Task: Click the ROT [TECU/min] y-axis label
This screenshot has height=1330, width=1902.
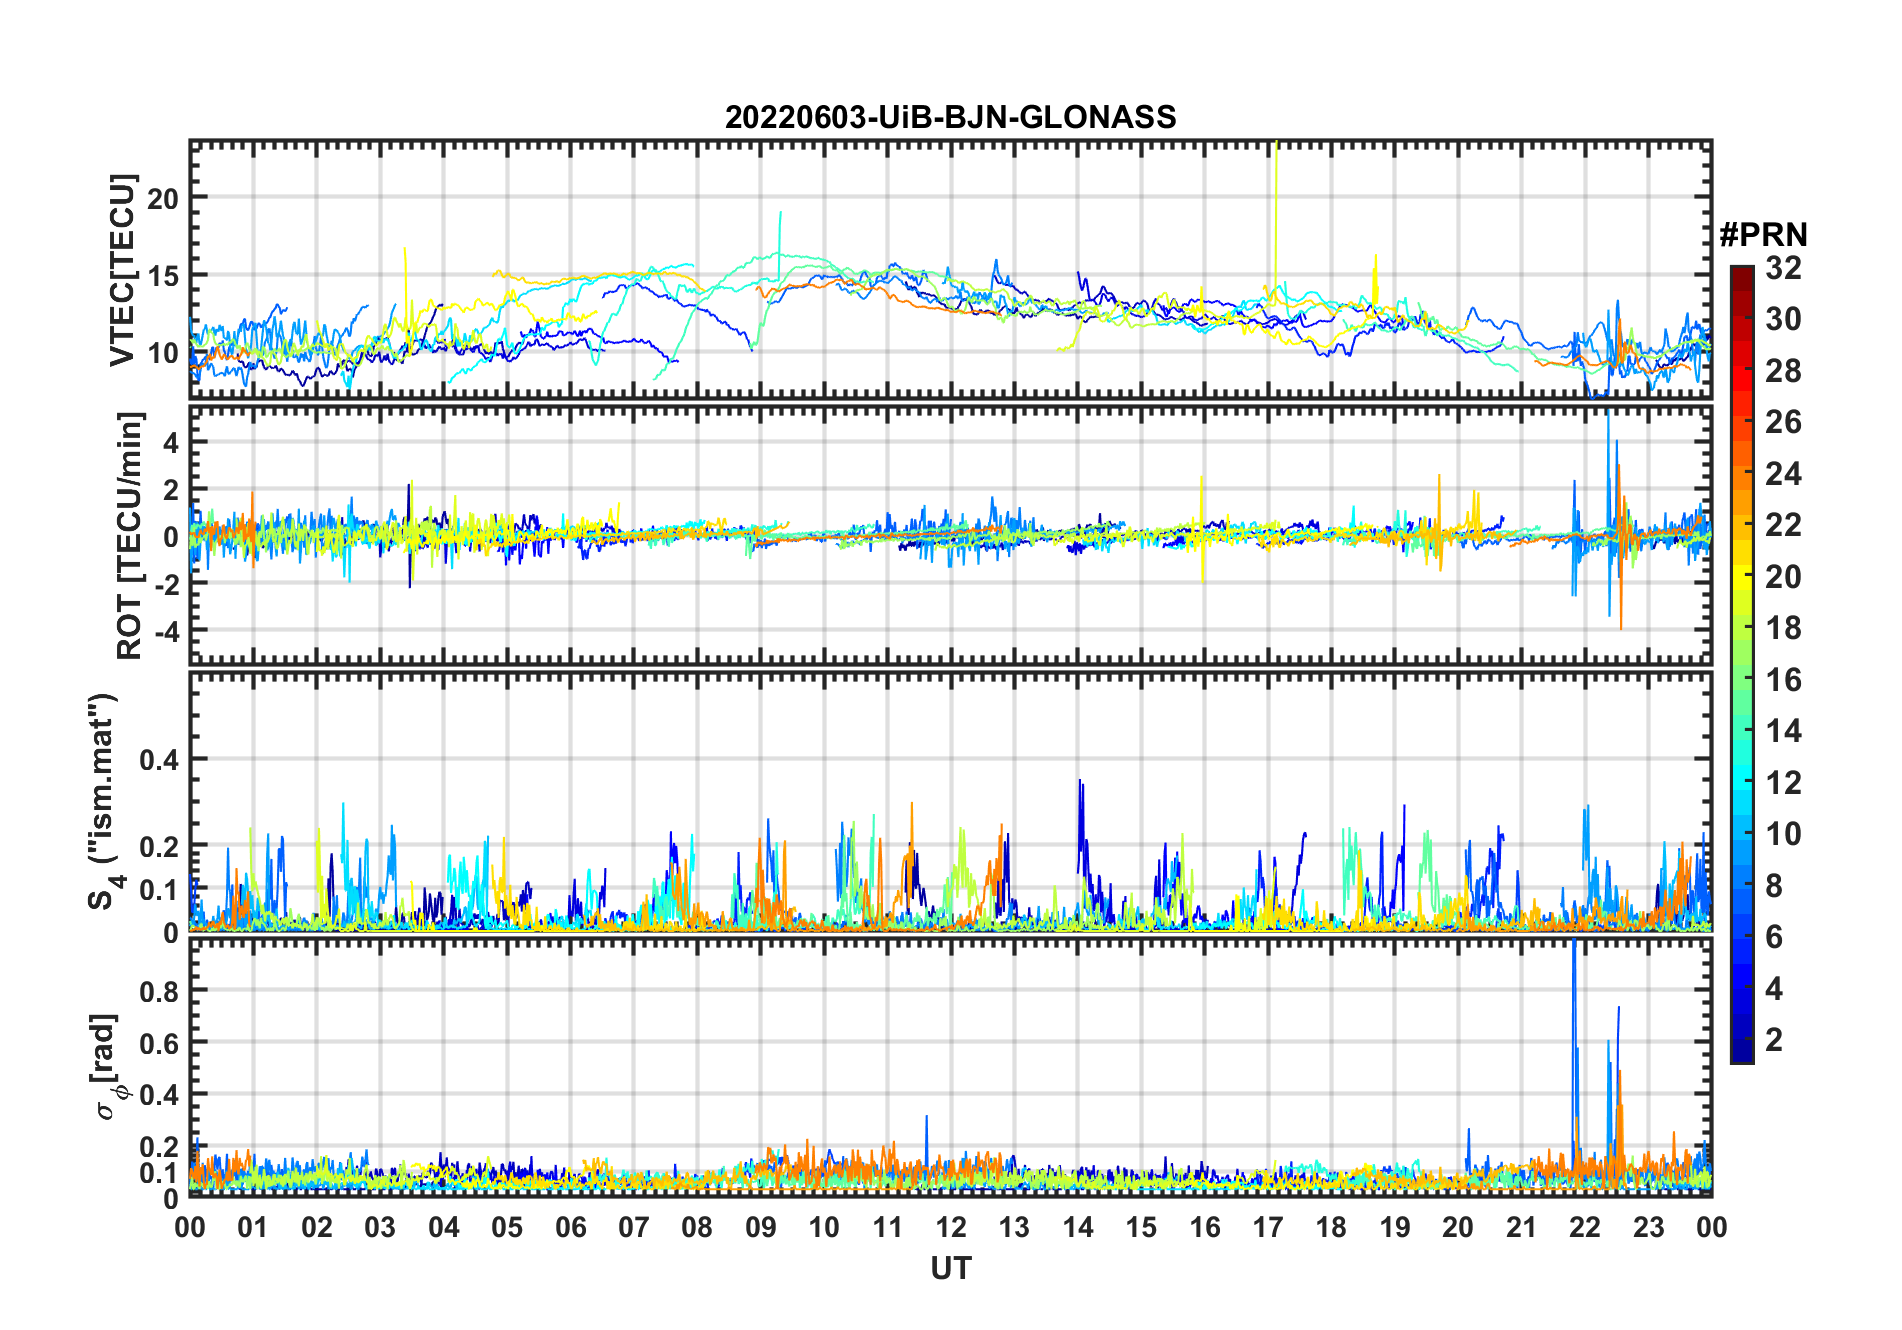Action: click(x=129, y=535)
